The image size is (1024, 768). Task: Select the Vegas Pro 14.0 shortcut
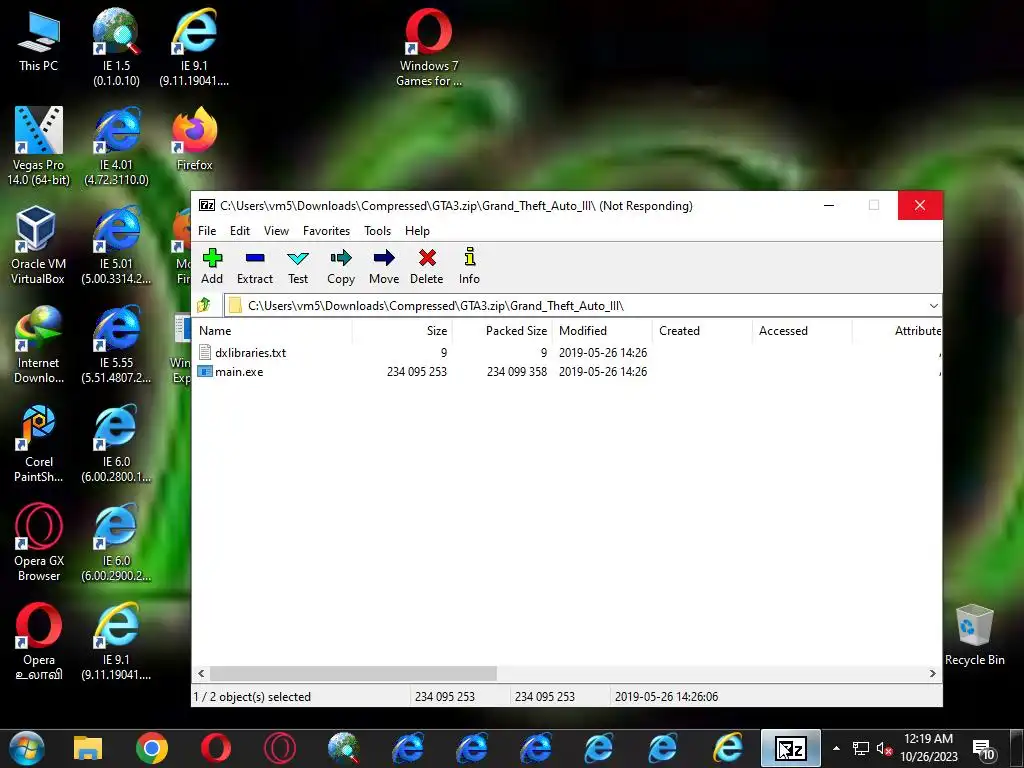coord(39,146)
